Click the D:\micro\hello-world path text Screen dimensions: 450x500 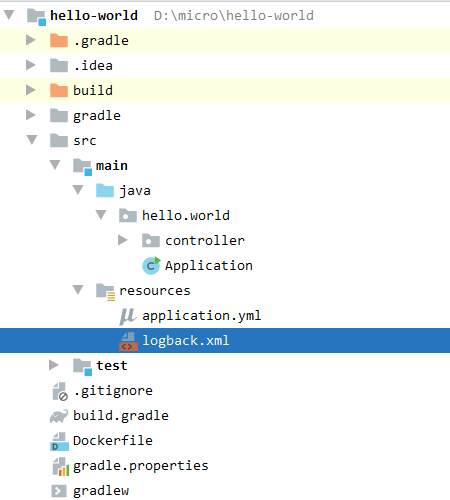pyautogui.click(x=234, y=15)
